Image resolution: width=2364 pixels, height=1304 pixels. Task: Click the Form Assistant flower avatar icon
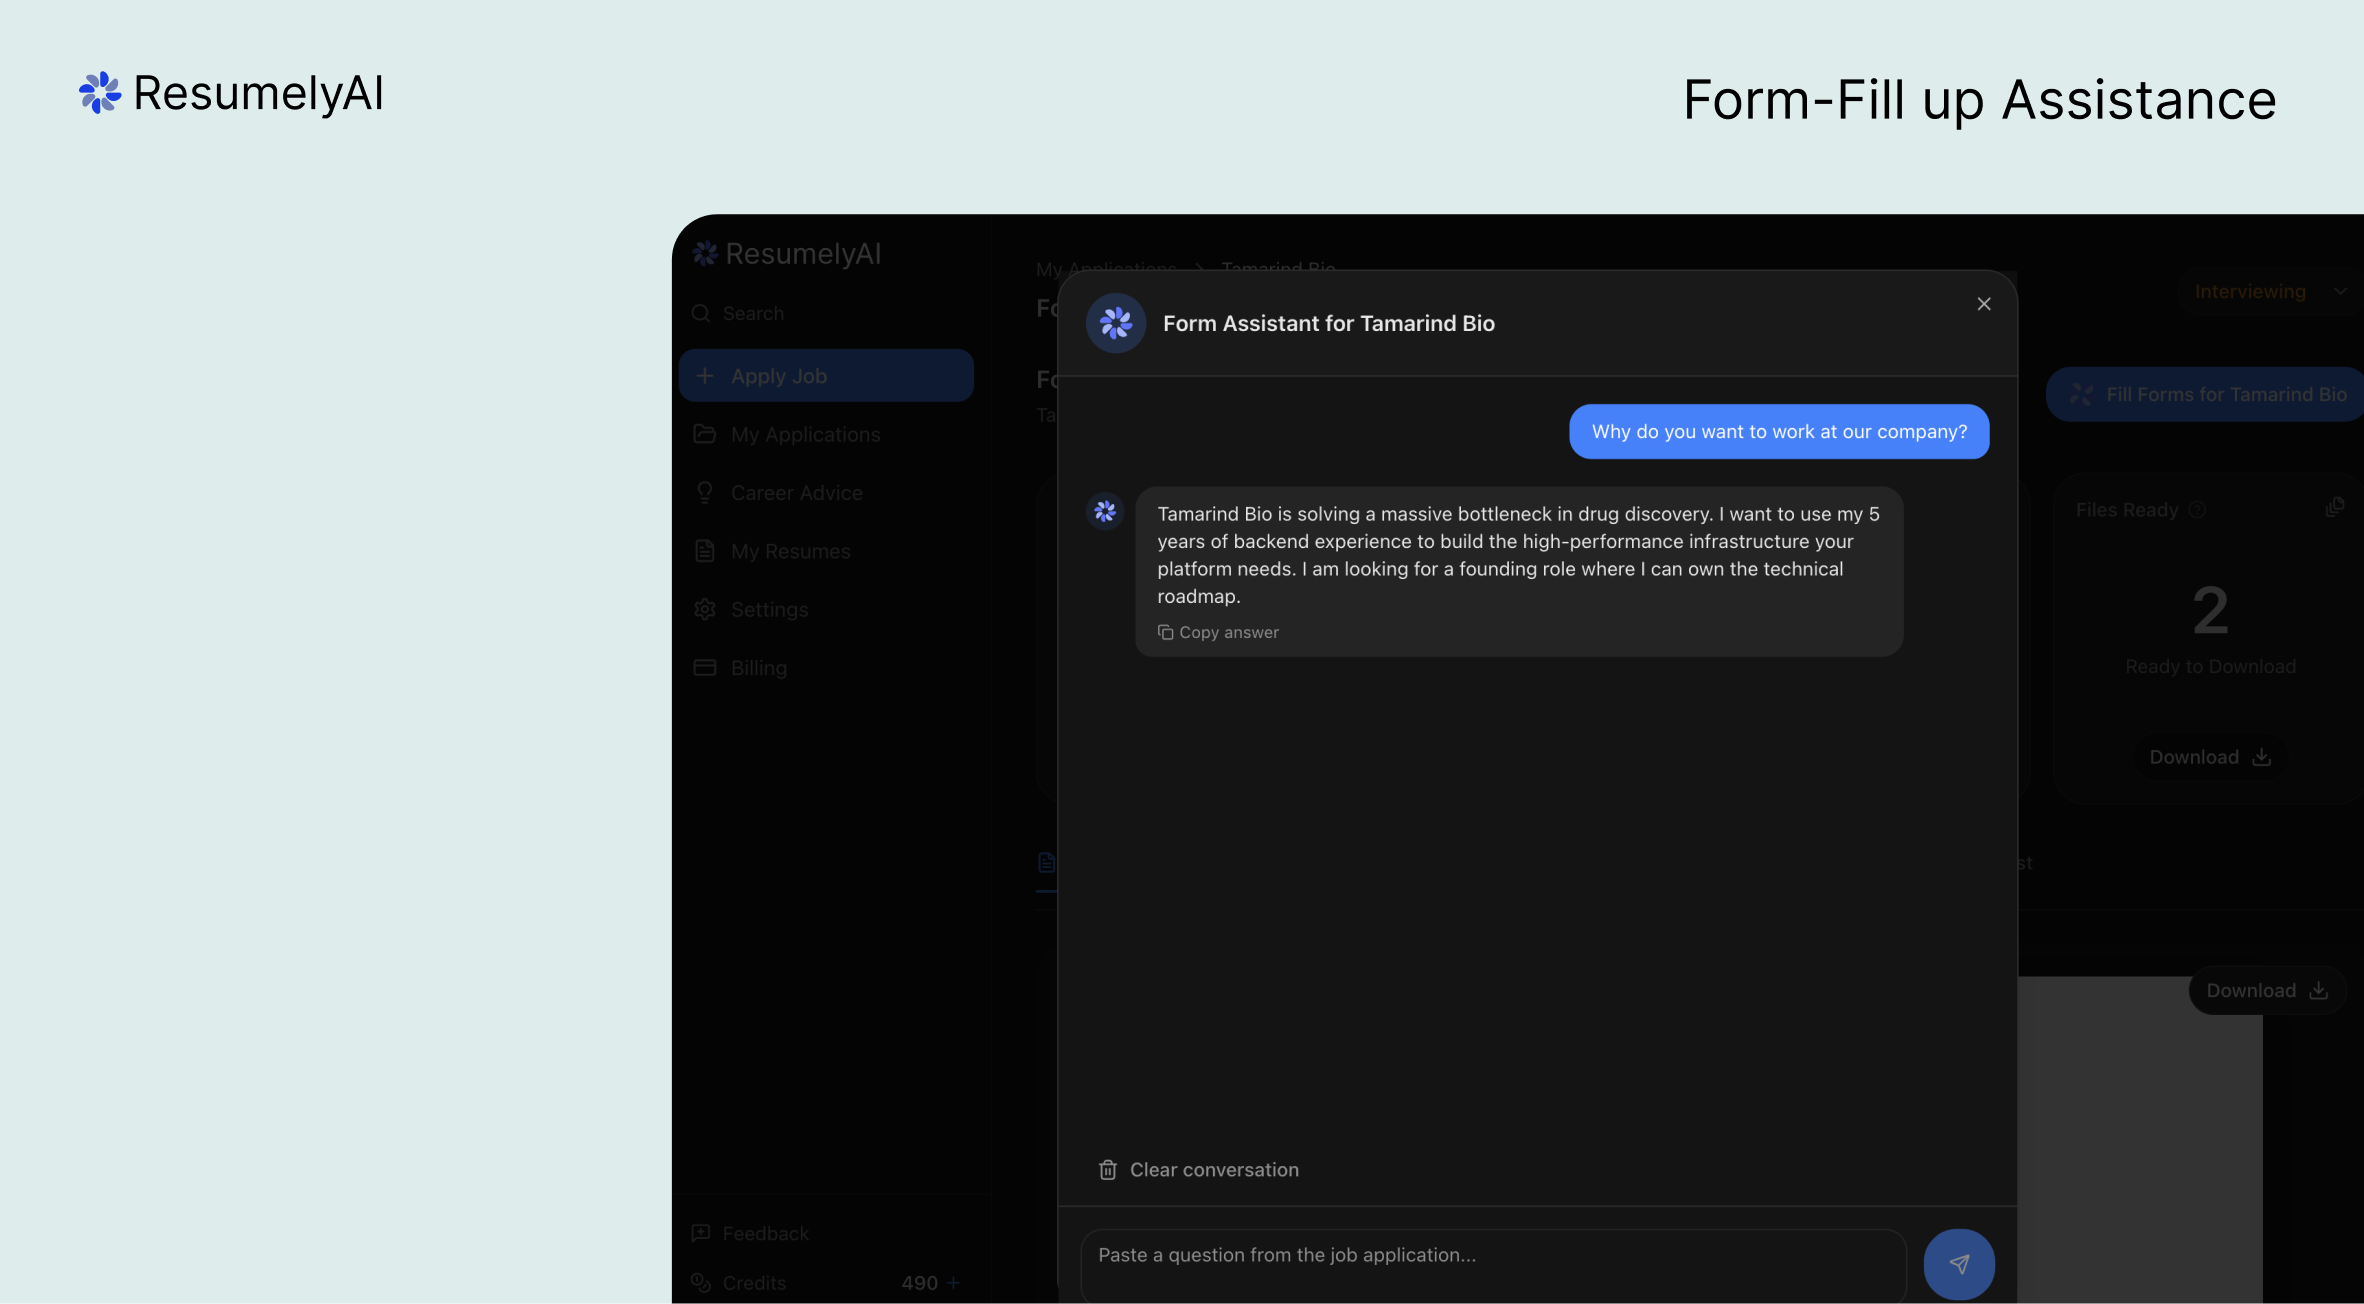click(x=1116, y=323)
